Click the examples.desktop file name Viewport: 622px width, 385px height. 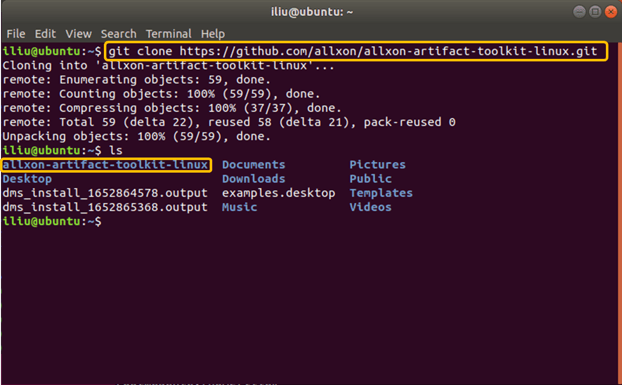coord(278,193)
